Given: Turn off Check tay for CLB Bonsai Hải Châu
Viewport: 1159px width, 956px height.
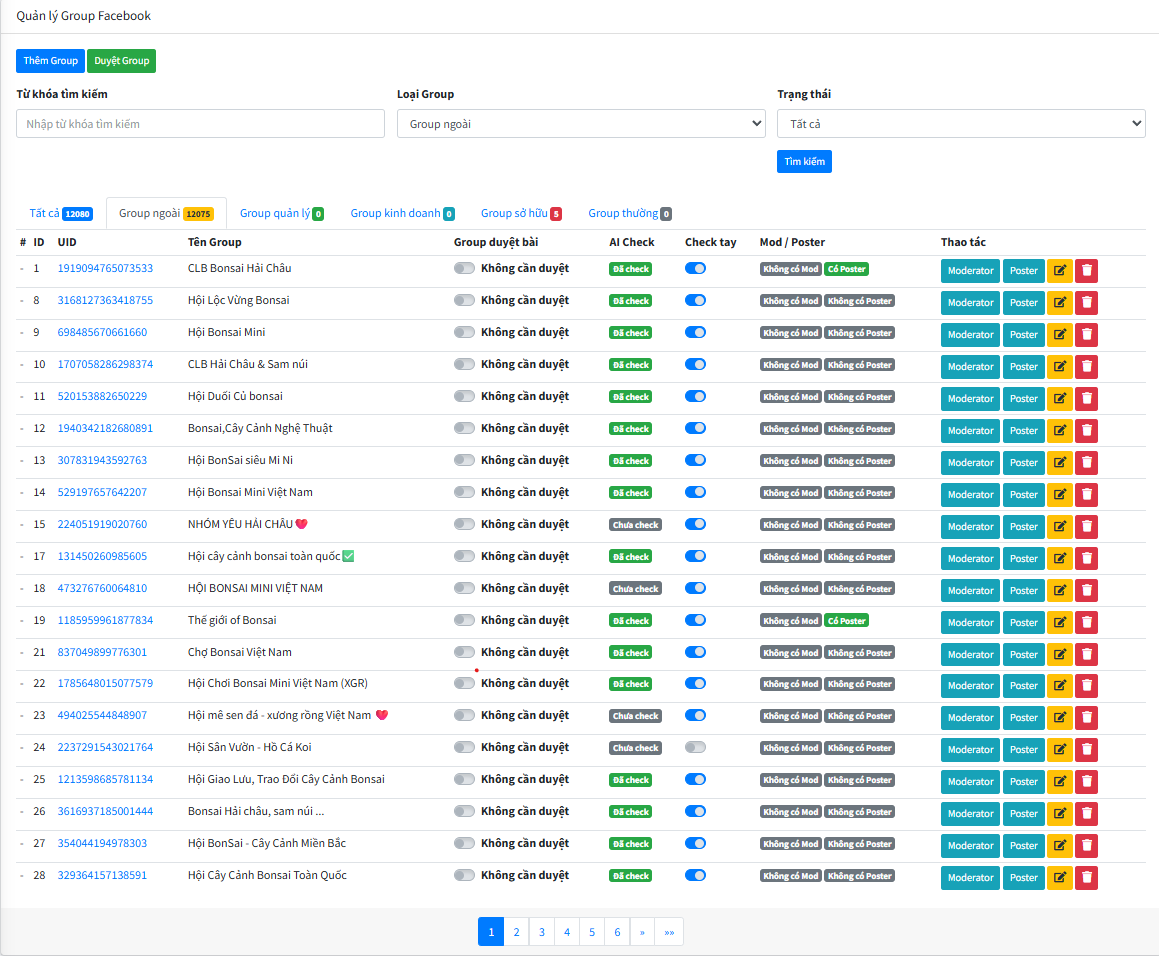Looking at the screenshot, I should [696, 268].
